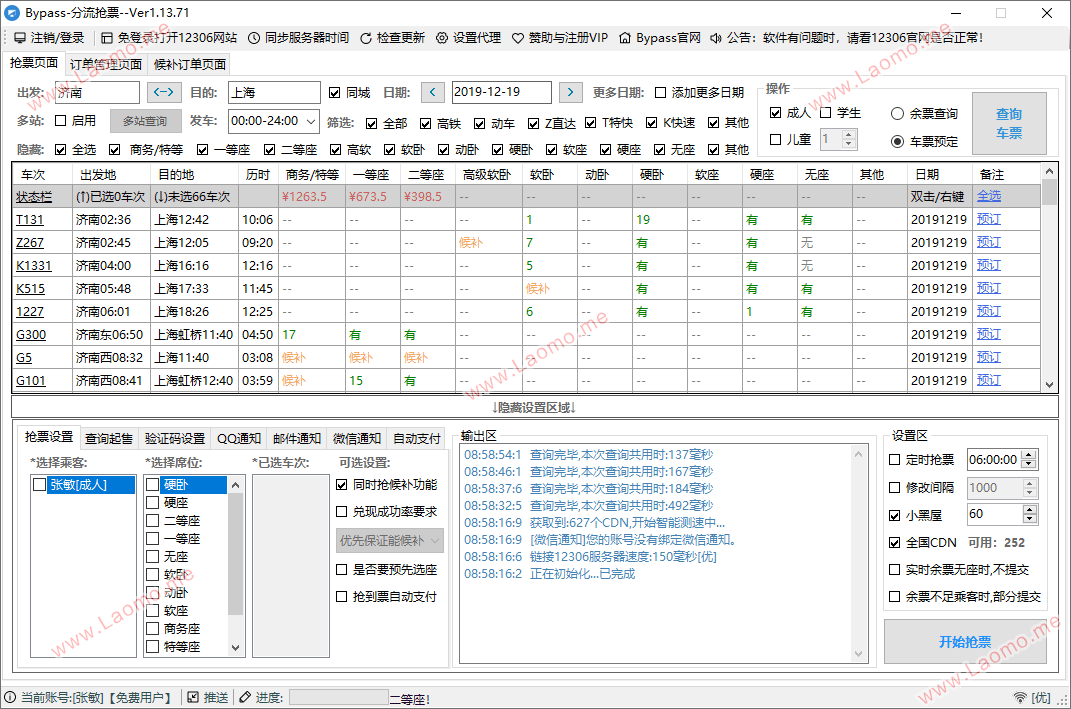Go to previous date arrow
1071x709 pixels.
click(x=432, y=92)
